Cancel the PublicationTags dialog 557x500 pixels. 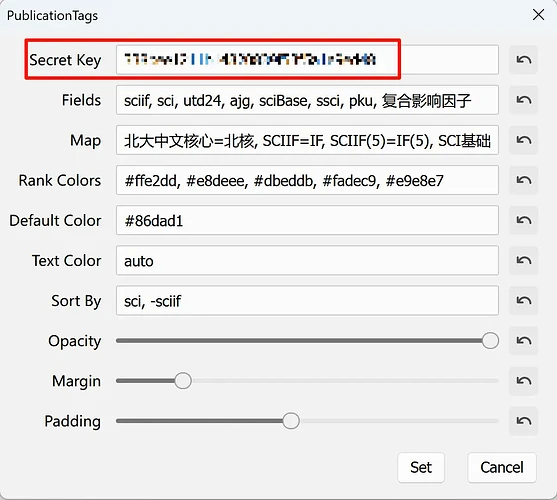502,467
